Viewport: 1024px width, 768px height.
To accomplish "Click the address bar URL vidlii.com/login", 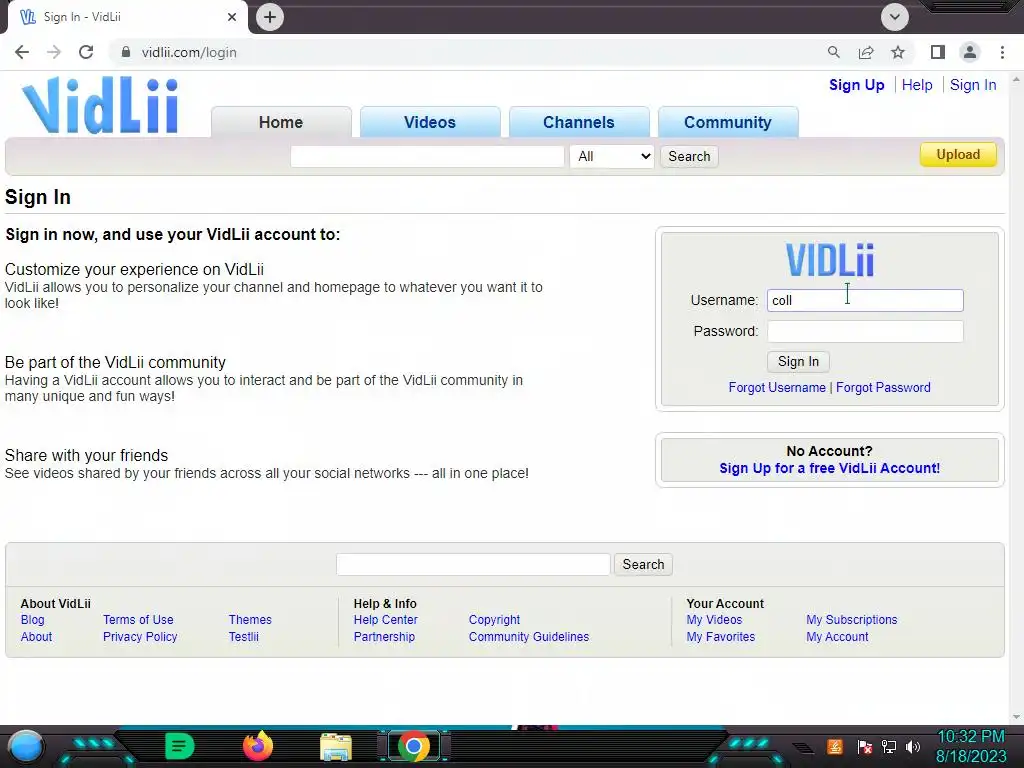I will coord(189,52).
